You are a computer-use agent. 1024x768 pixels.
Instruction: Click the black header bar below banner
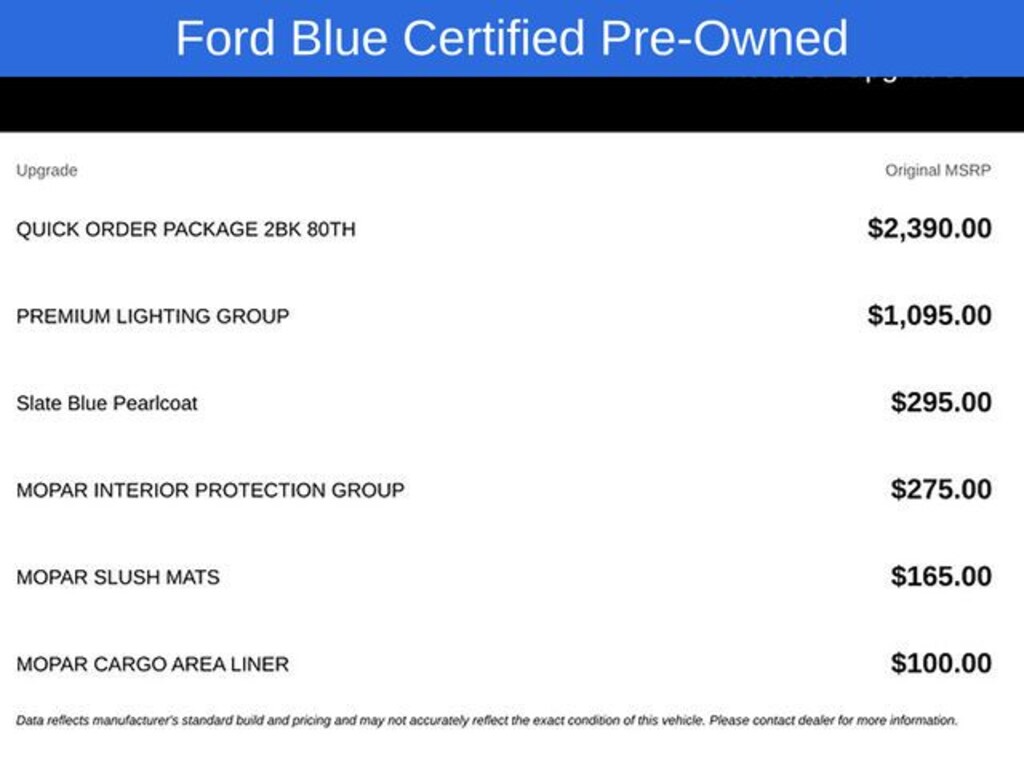coord(512,104)
